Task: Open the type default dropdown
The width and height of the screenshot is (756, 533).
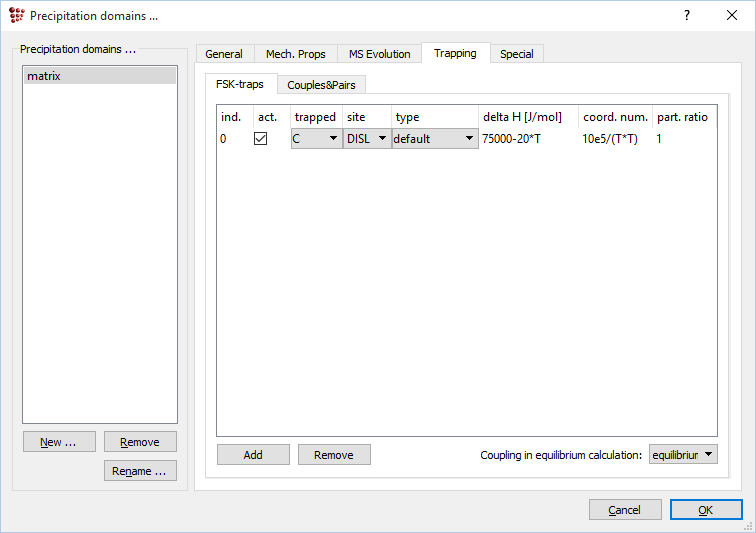Action: pos(434,139)
